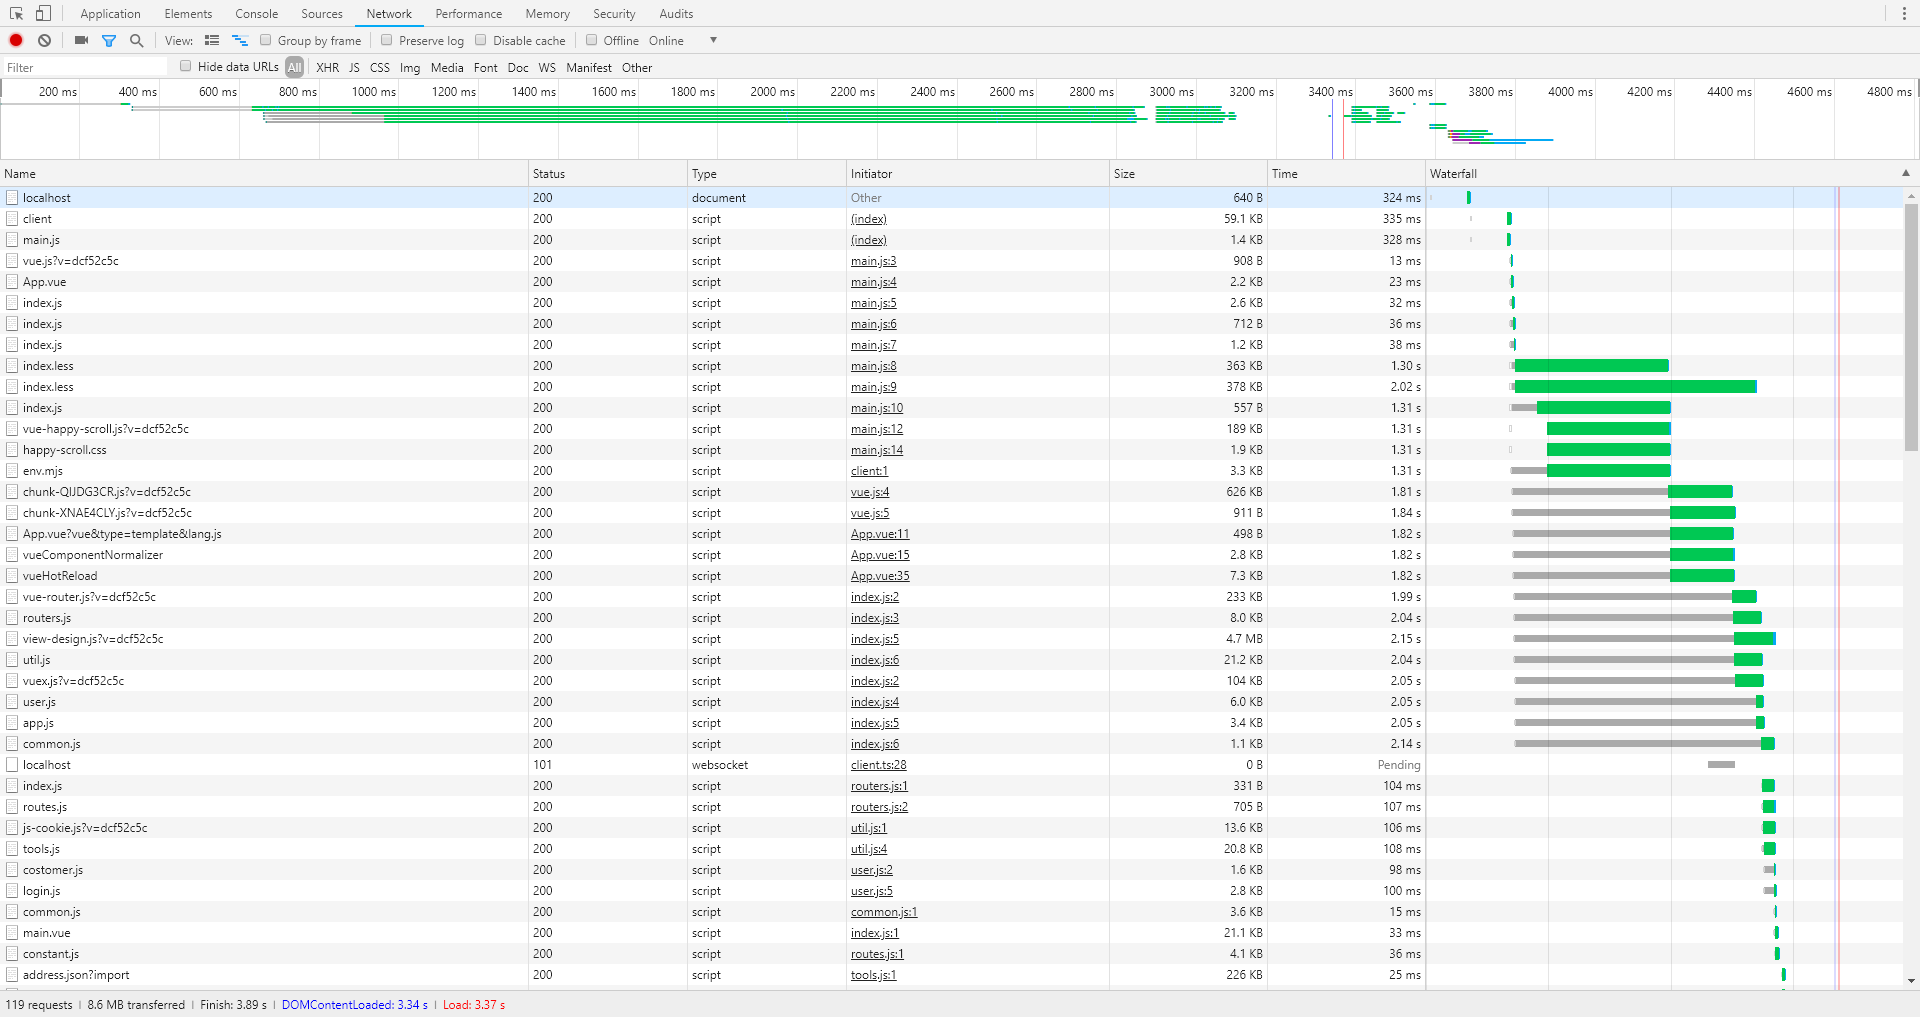The height and width of the screenshot is (1017, 1920).
Task: Click the file icon beside App.vue
Action: pyautogui.click(x=12, y=282)
